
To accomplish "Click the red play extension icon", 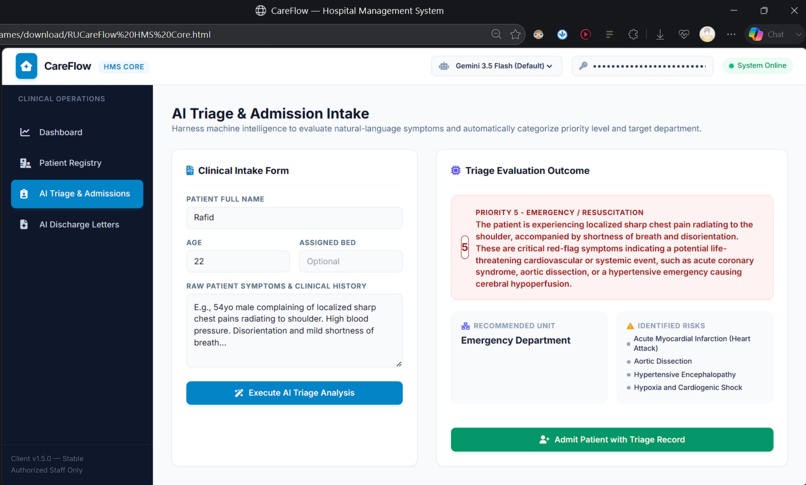I will click(x=585, y=34).
